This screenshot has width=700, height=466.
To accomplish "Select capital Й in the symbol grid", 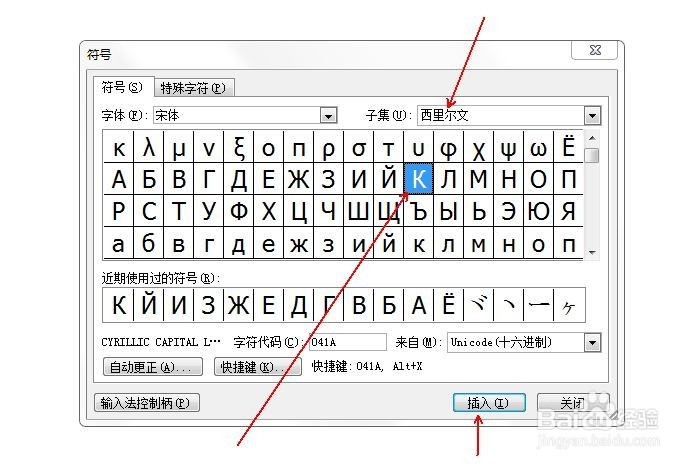I will coord(388,179).
